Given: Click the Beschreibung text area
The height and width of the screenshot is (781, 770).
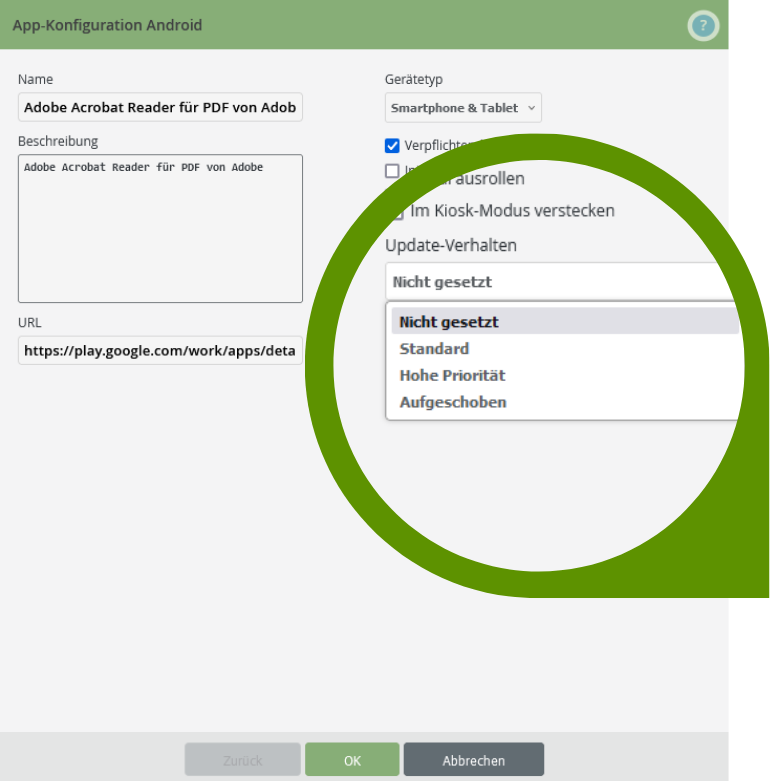Looking at the screenshot, I should [x=160, y=228].
